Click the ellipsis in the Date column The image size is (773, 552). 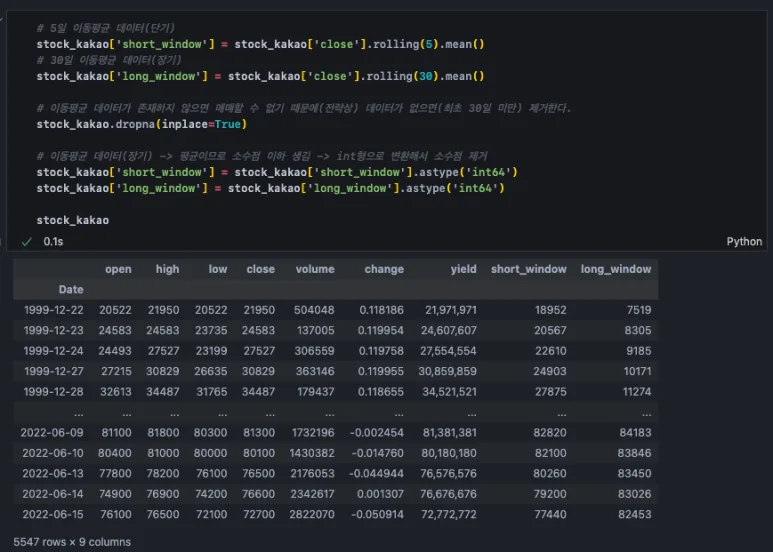(x=77, y=411)
